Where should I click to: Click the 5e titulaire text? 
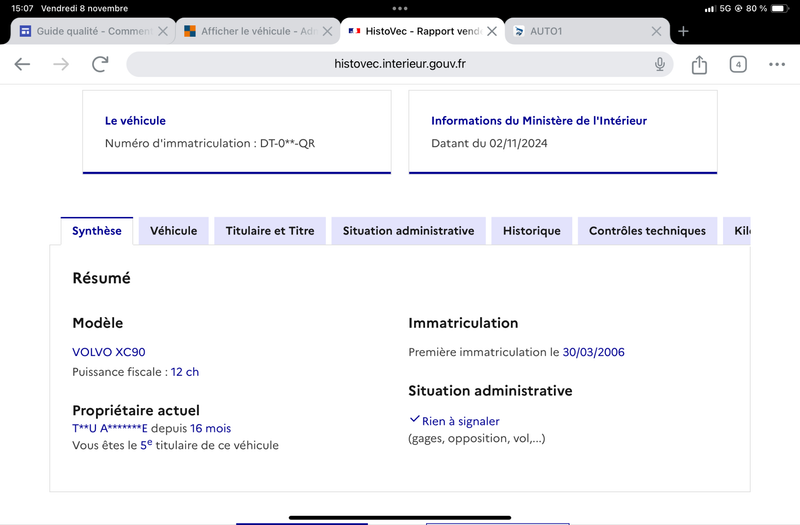[176, 445]
